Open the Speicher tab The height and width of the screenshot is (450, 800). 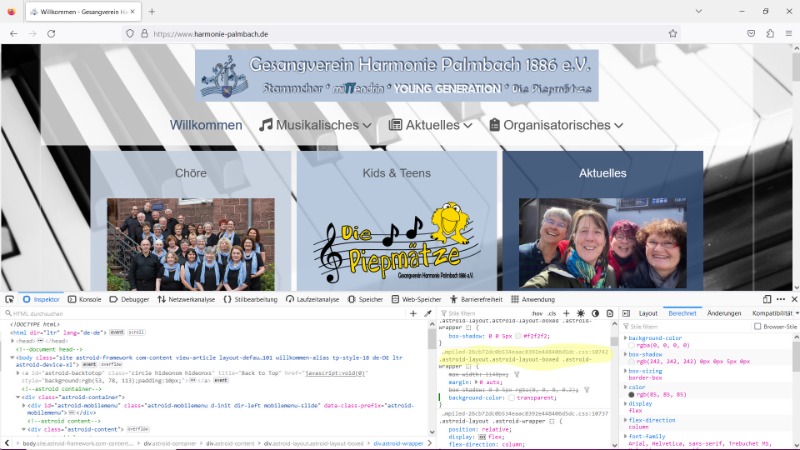pos(365,299)
